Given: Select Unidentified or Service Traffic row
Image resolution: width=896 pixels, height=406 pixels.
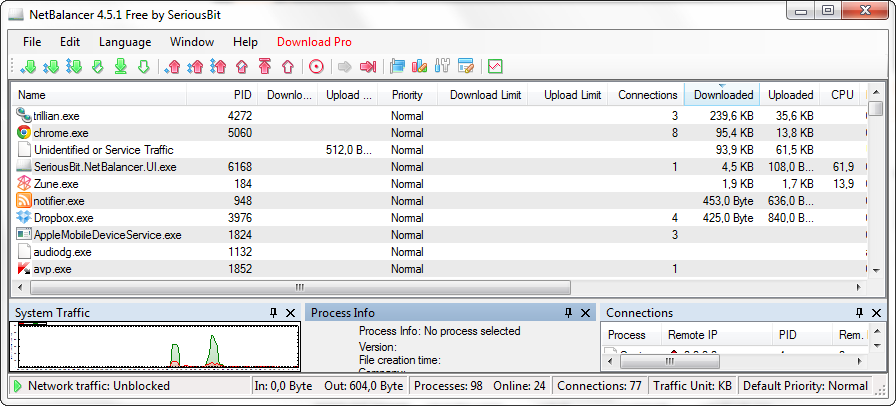Looking at the screenshot, I should pyautogui.click(x=439, y=150).
